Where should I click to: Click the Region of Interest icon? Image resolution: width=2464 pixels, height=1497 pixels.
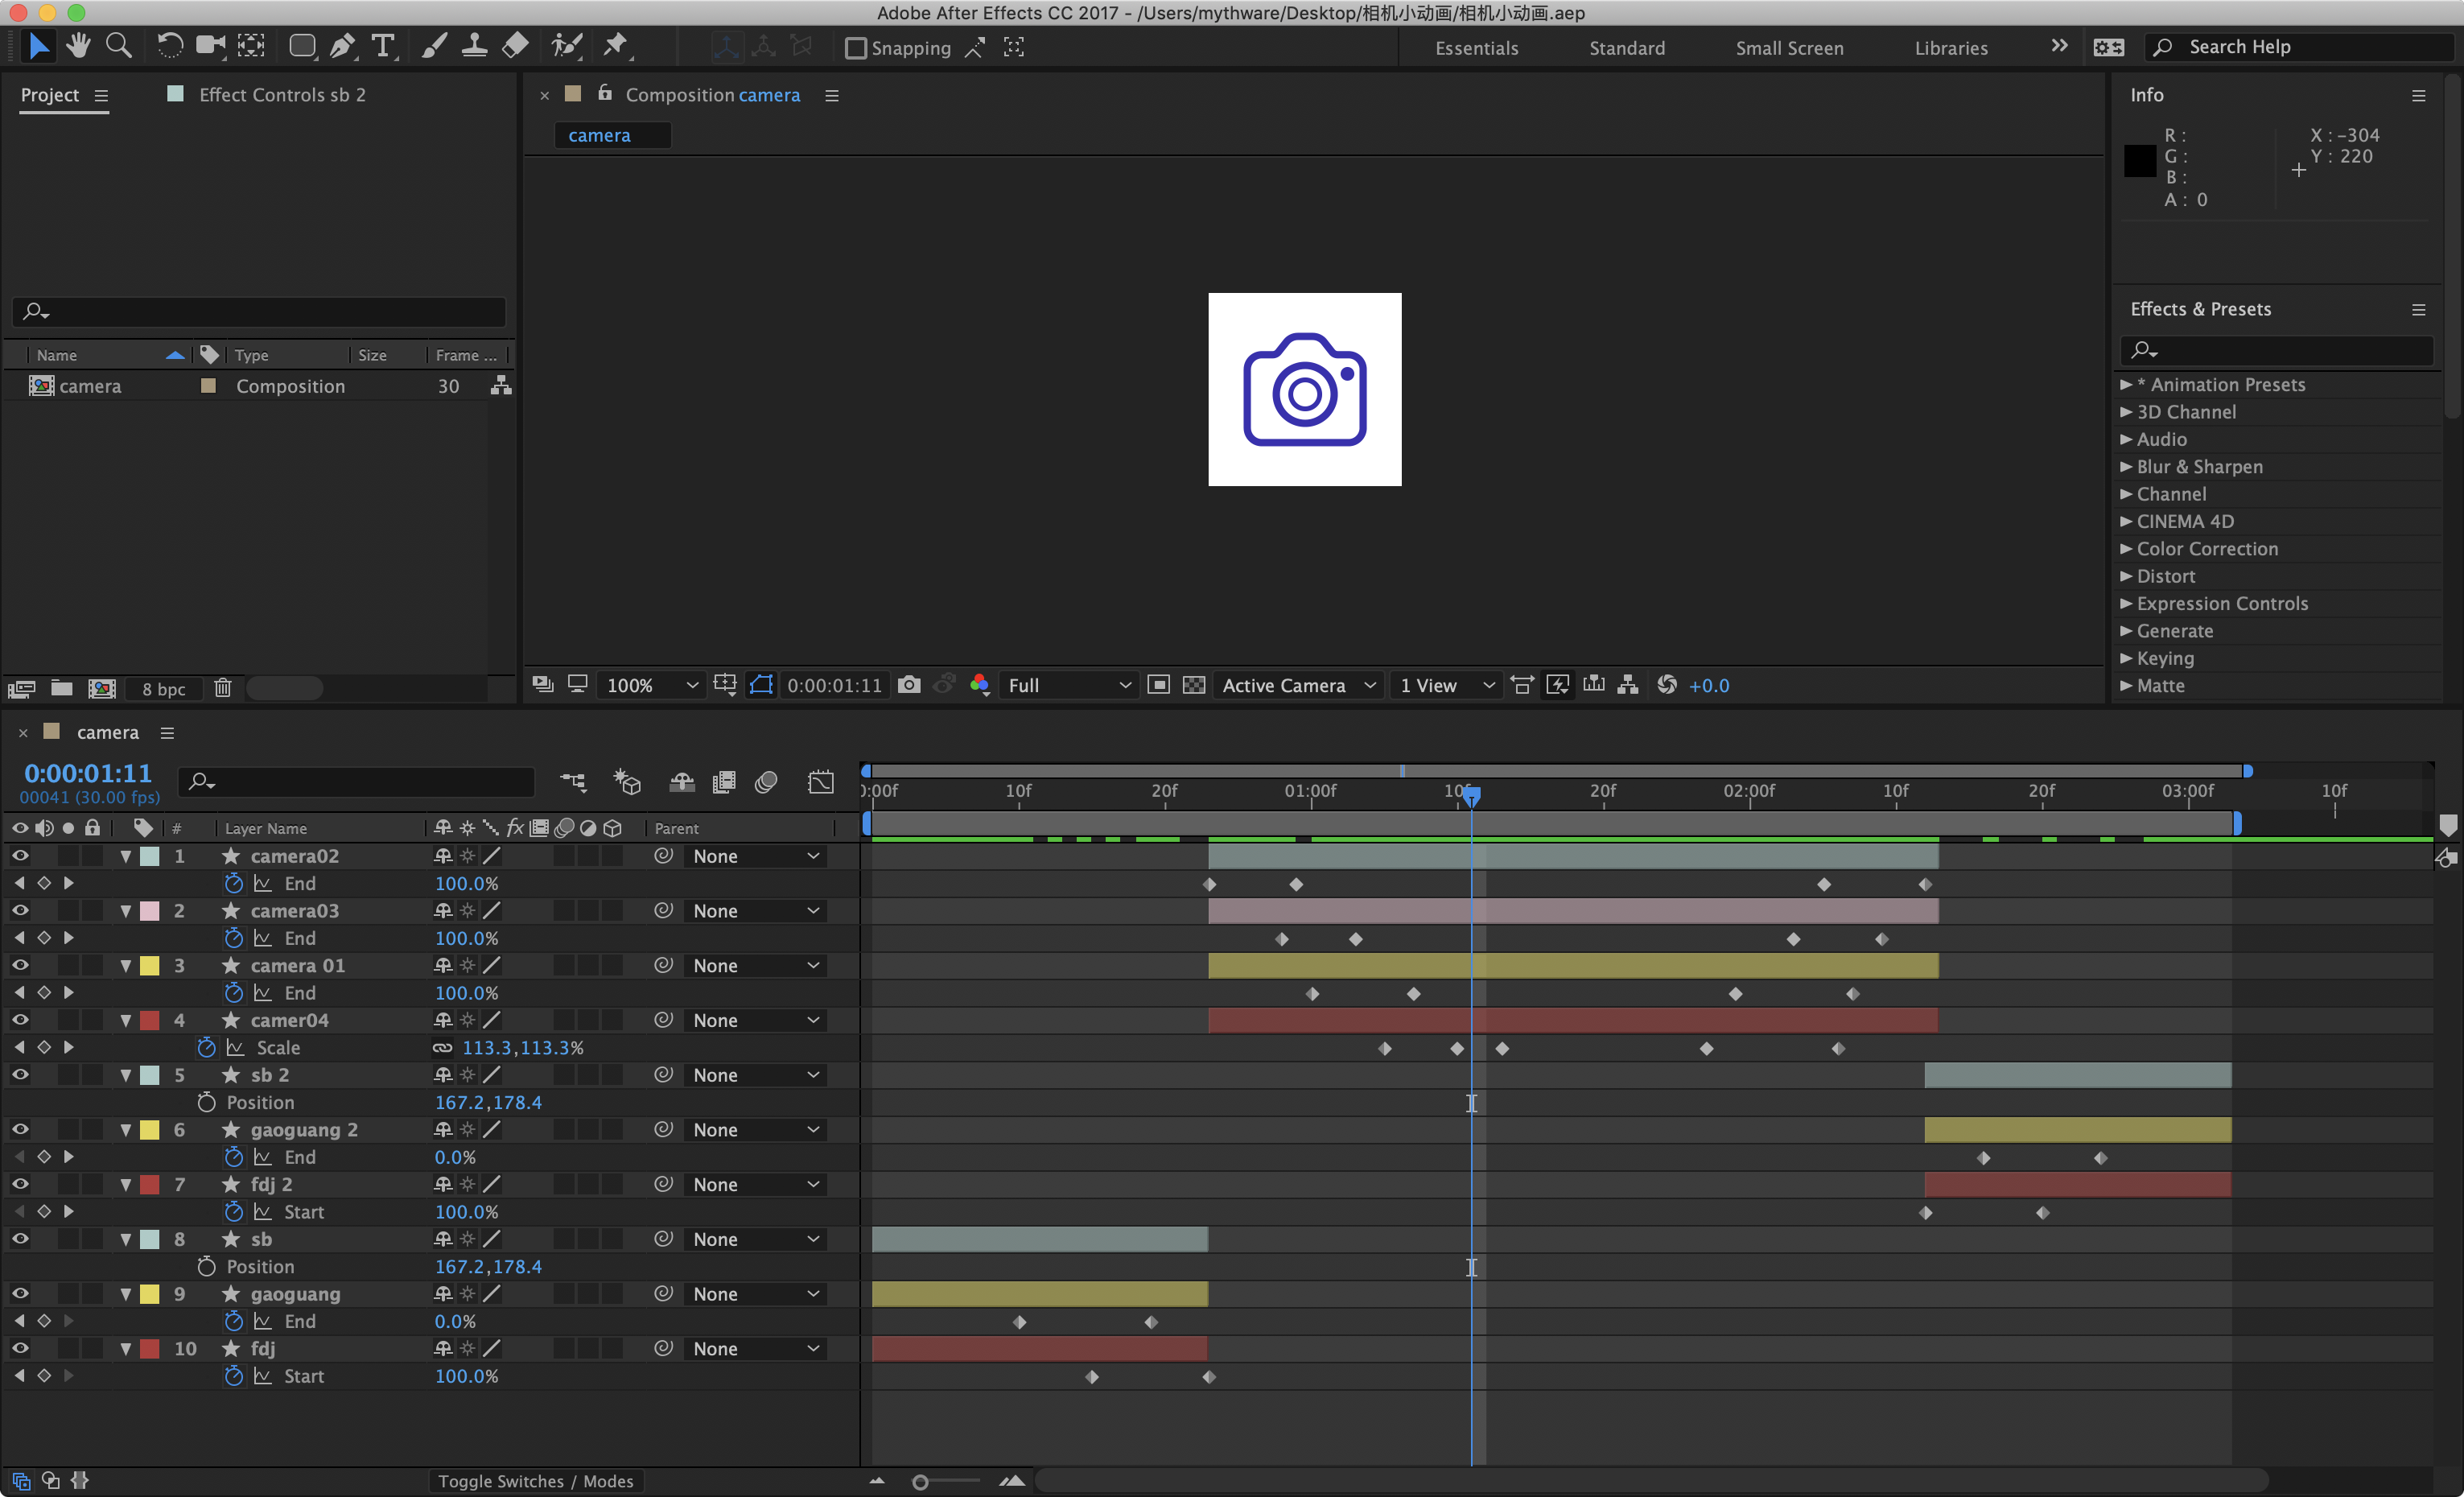(x=1159, y=685)
